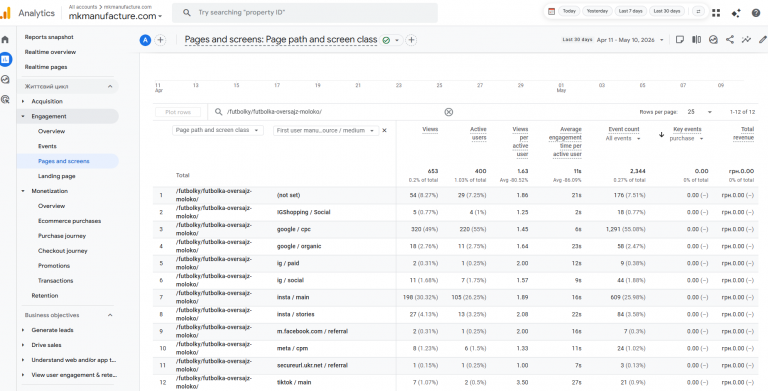Customize report with pencil icon

pyautogui.click(x=763, y=40)
